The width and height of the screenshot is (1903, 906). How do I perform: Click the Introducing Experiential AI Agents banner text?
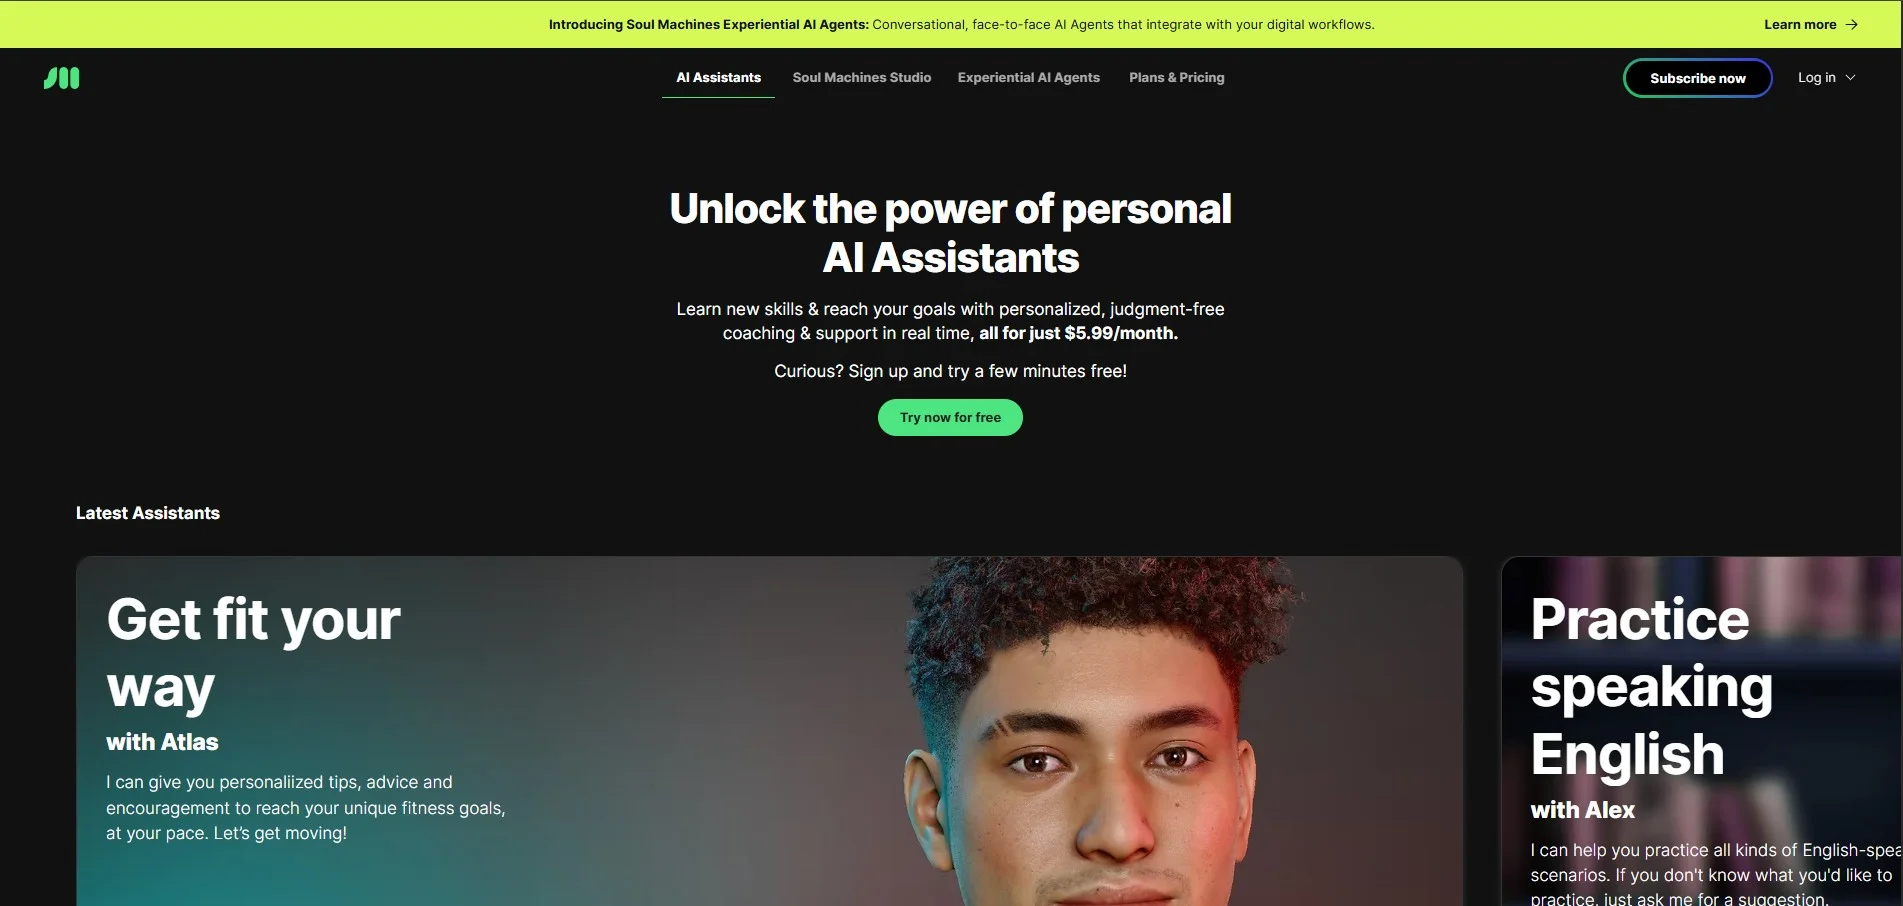(x=961, y=24)
